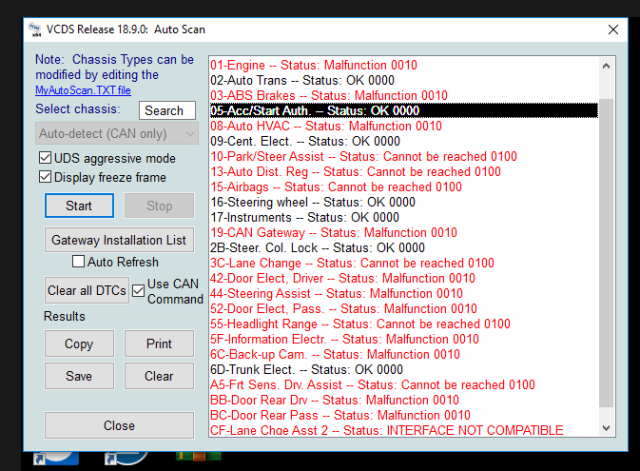Viewport: 640px width, 471px height.
Task: Click the Clear results button
Action: pyautogui.click(x=159, y=376)
